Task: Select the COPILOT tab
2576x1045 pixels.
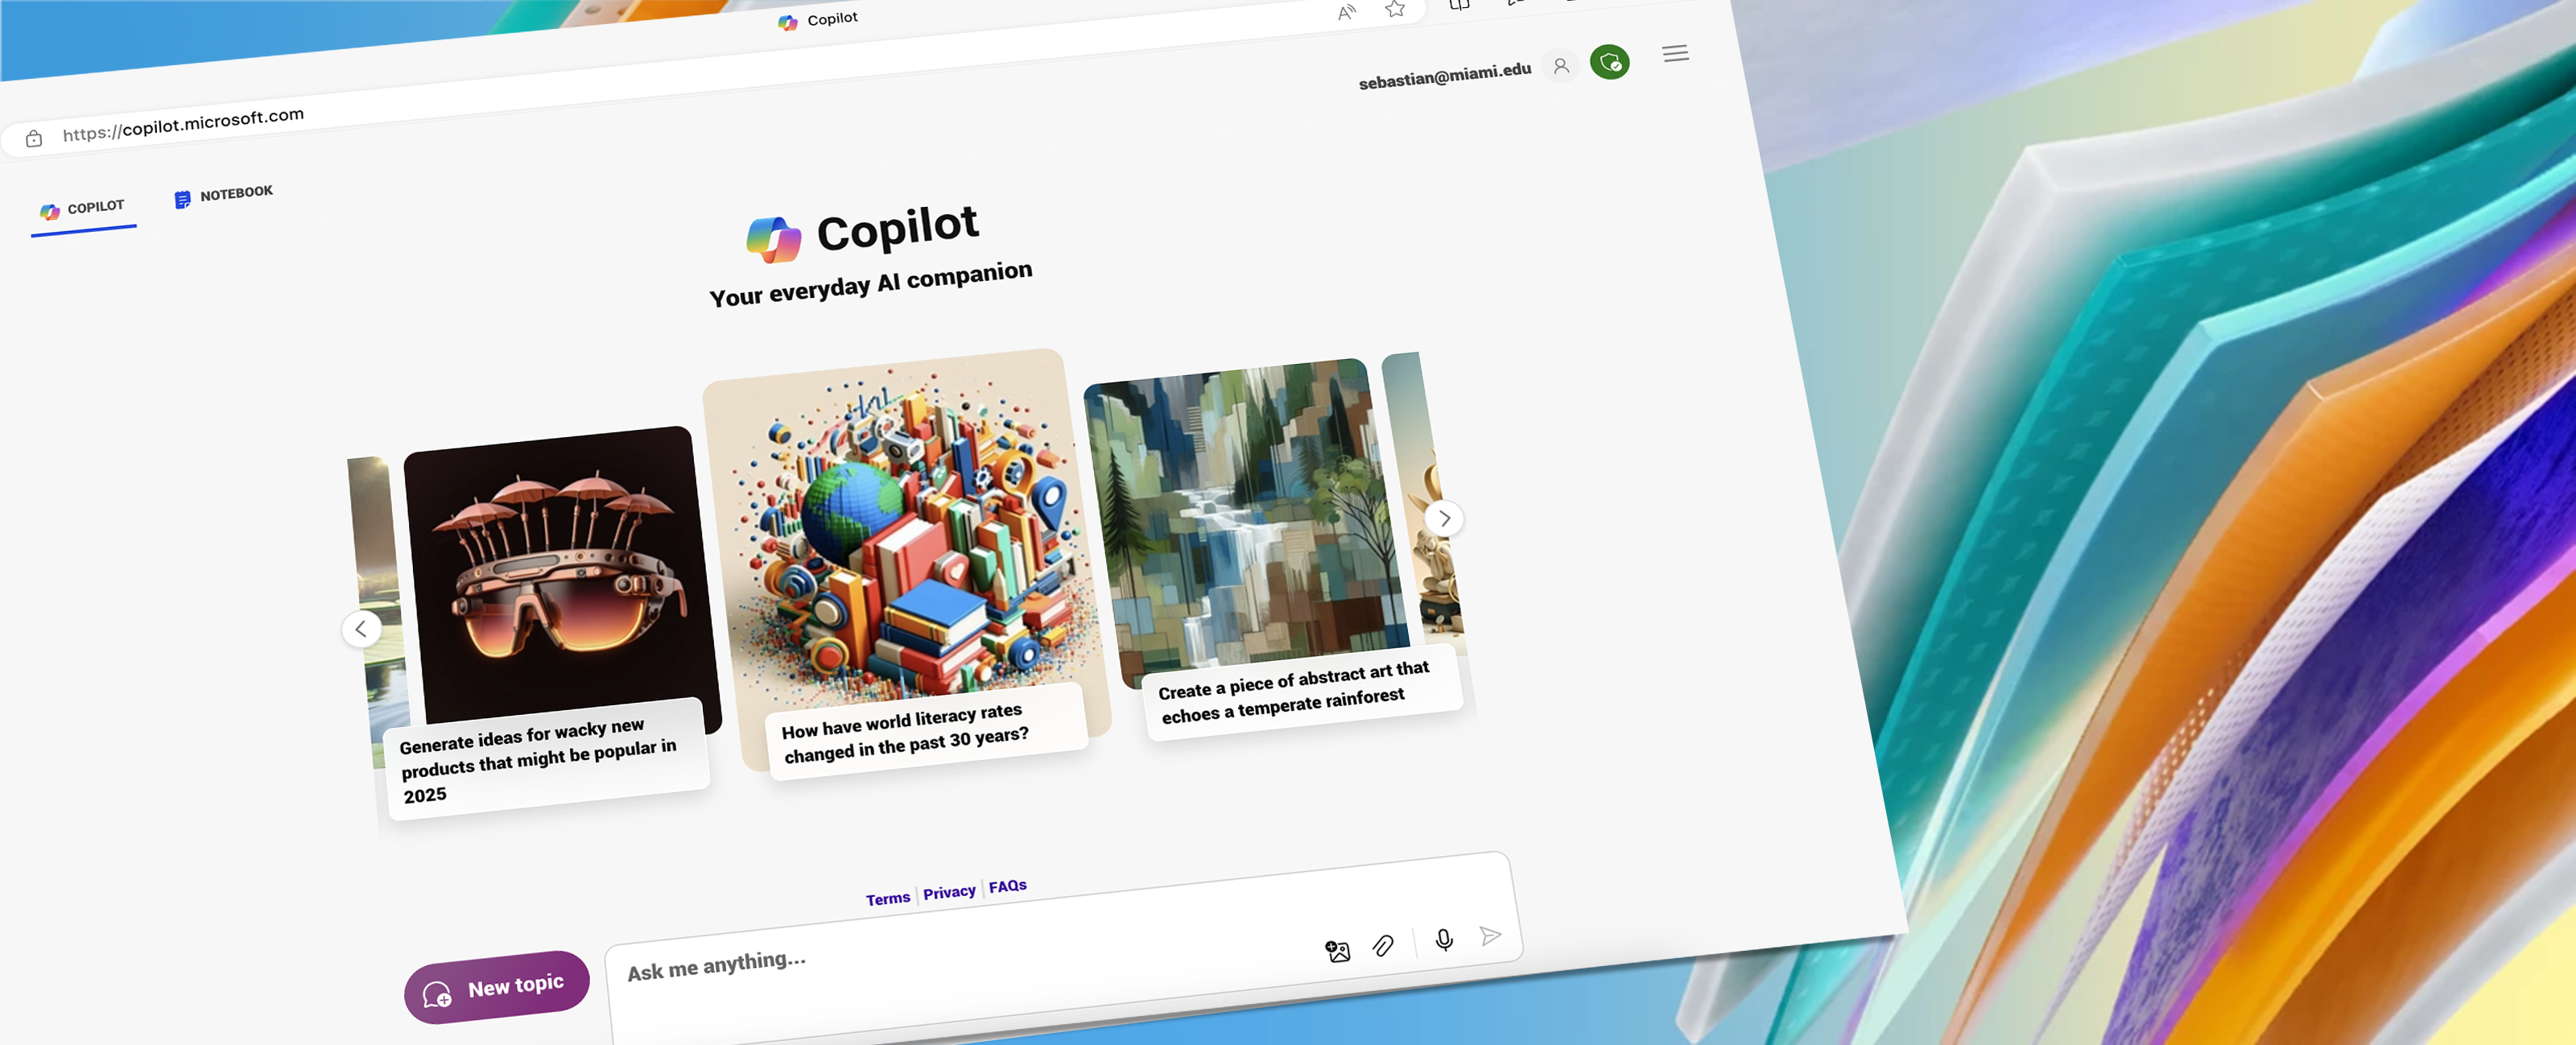Action: tap(83, 210)
